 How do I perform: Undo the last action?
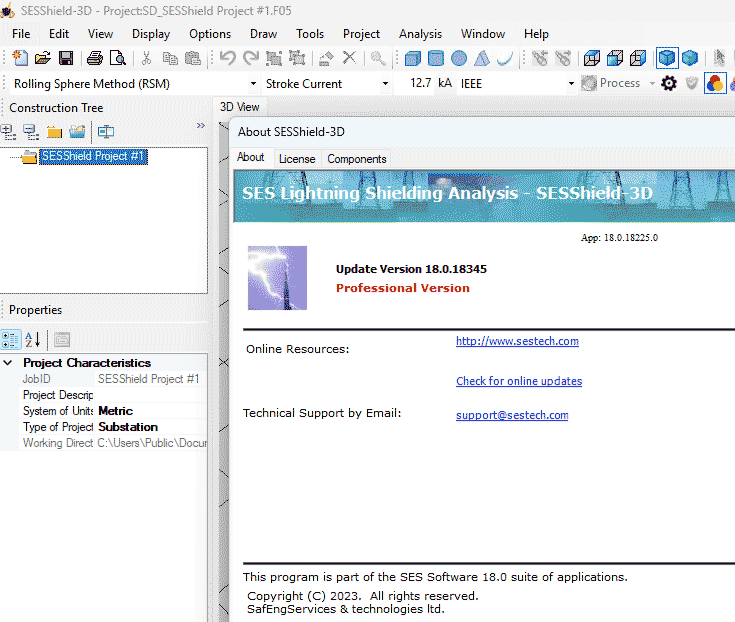click(228, 58)
